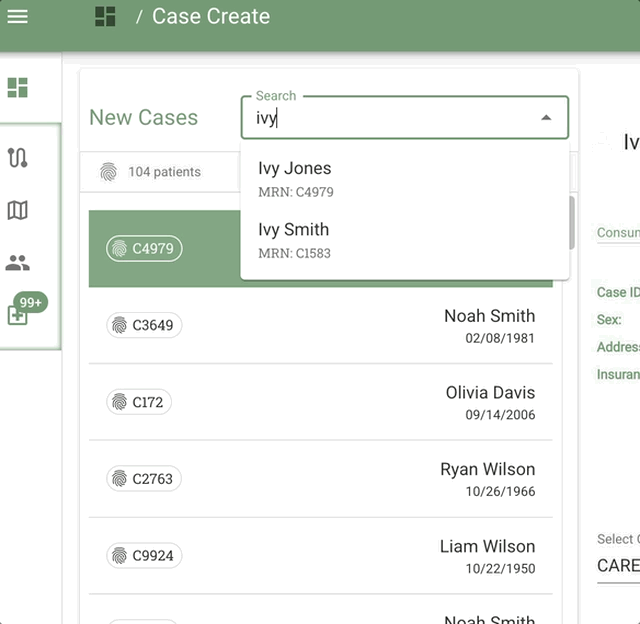Click the suggestions list scrollbar
The width and height of the screenshot is (640, 624).
point(571,222)
